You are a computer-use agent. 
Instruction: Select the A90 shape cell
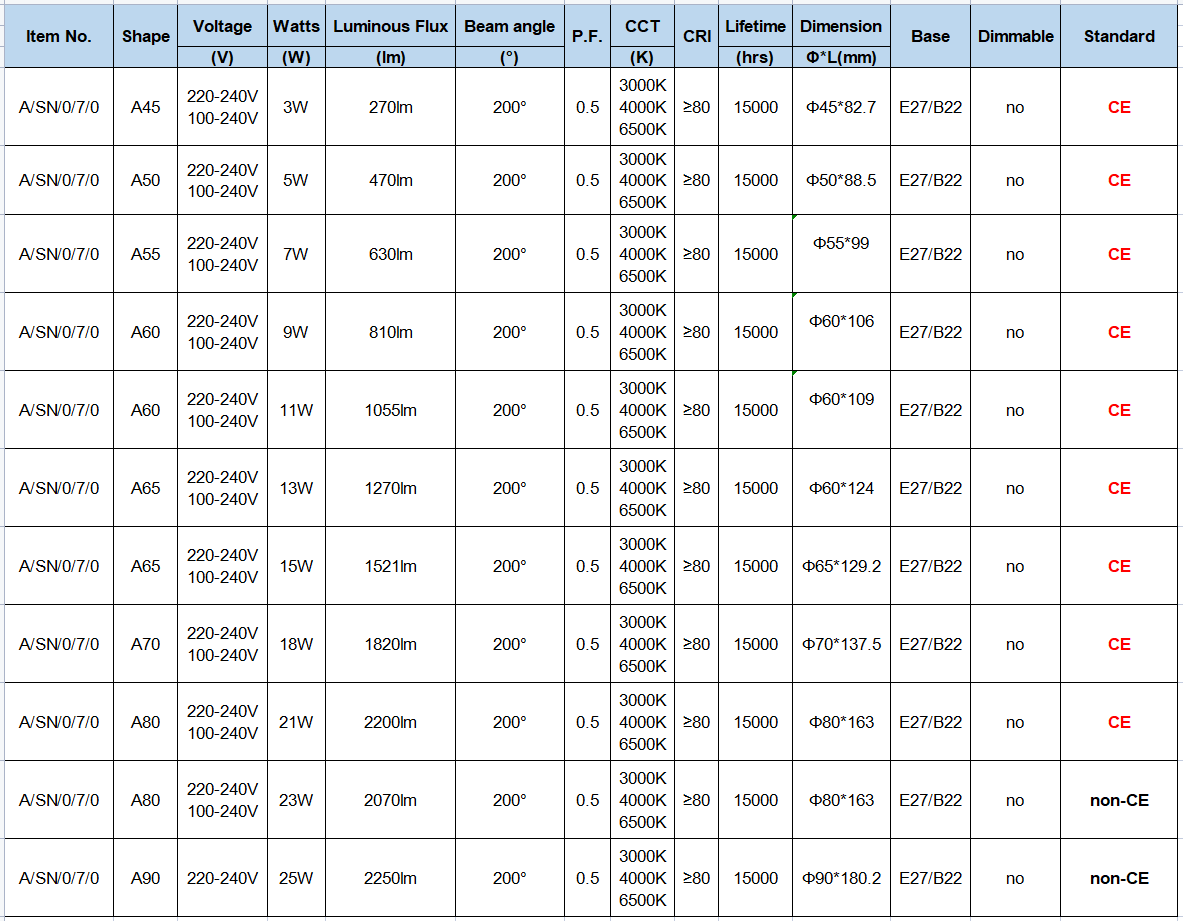[146, 878]
